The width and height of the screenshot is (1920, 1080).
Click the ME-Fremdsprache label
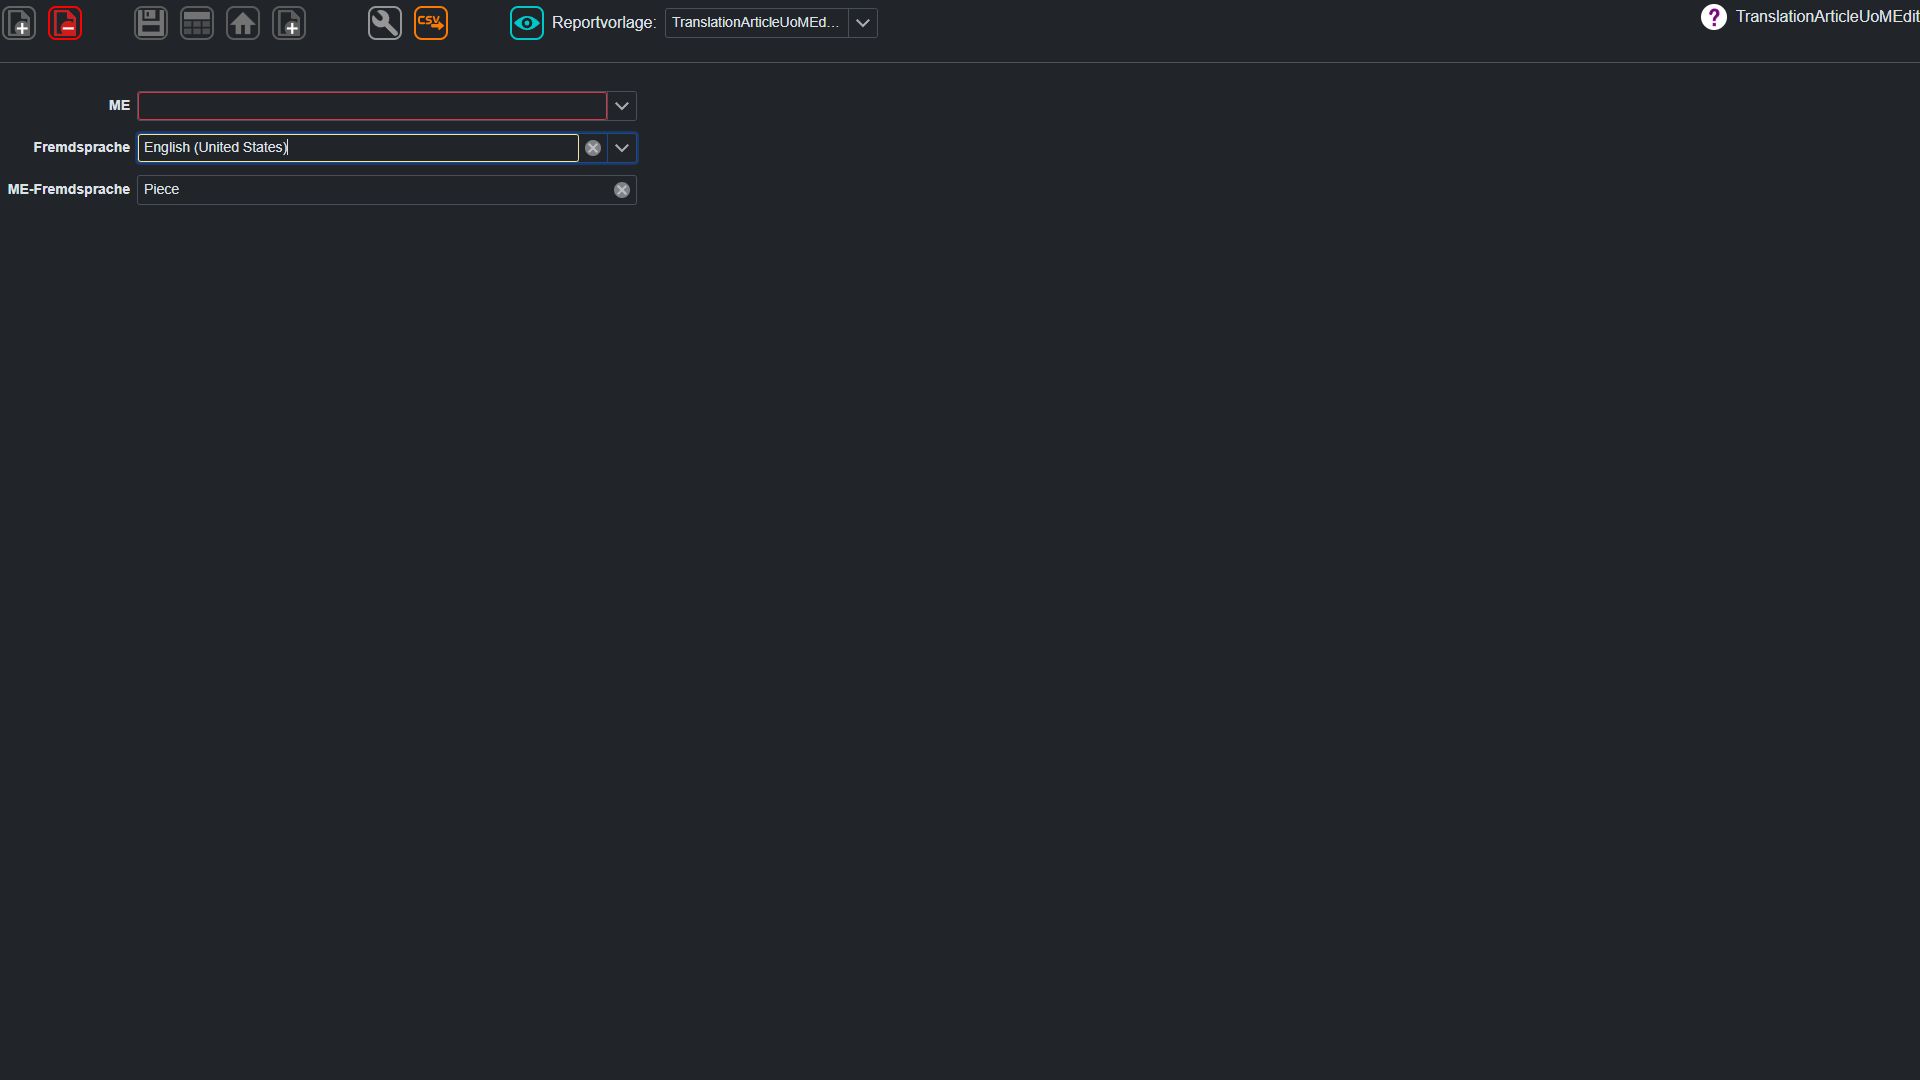point(69,190)
